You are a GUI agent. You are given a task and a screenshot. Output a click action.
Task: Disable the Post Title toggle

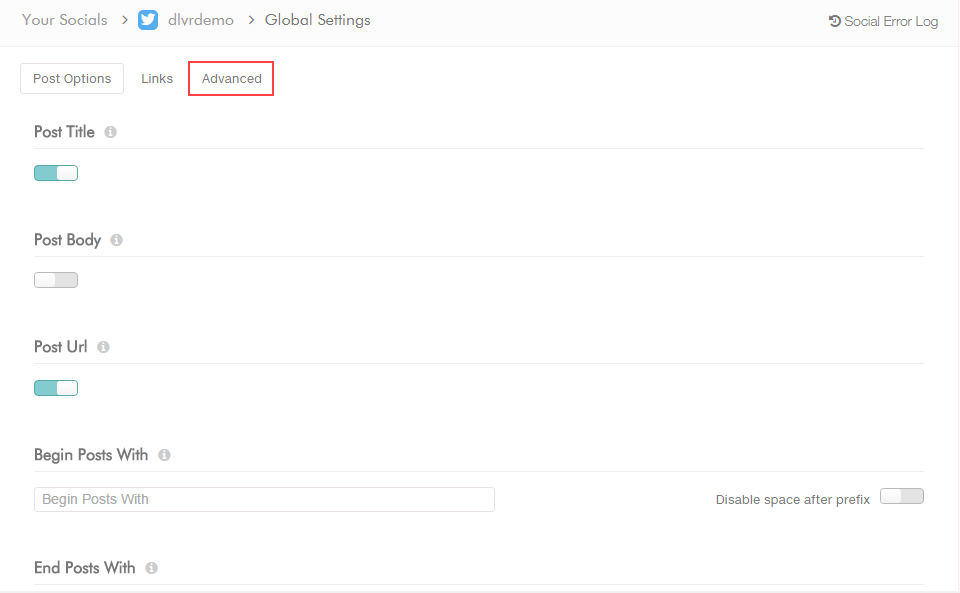(x=55, y=172)
